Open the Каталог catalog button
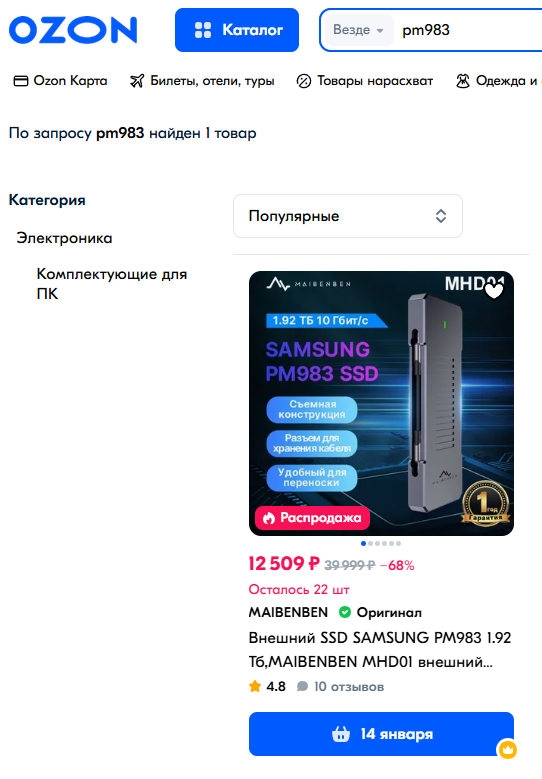Image resolution: width=542 pixels, height=779 pixels. (x=237, y=30)
